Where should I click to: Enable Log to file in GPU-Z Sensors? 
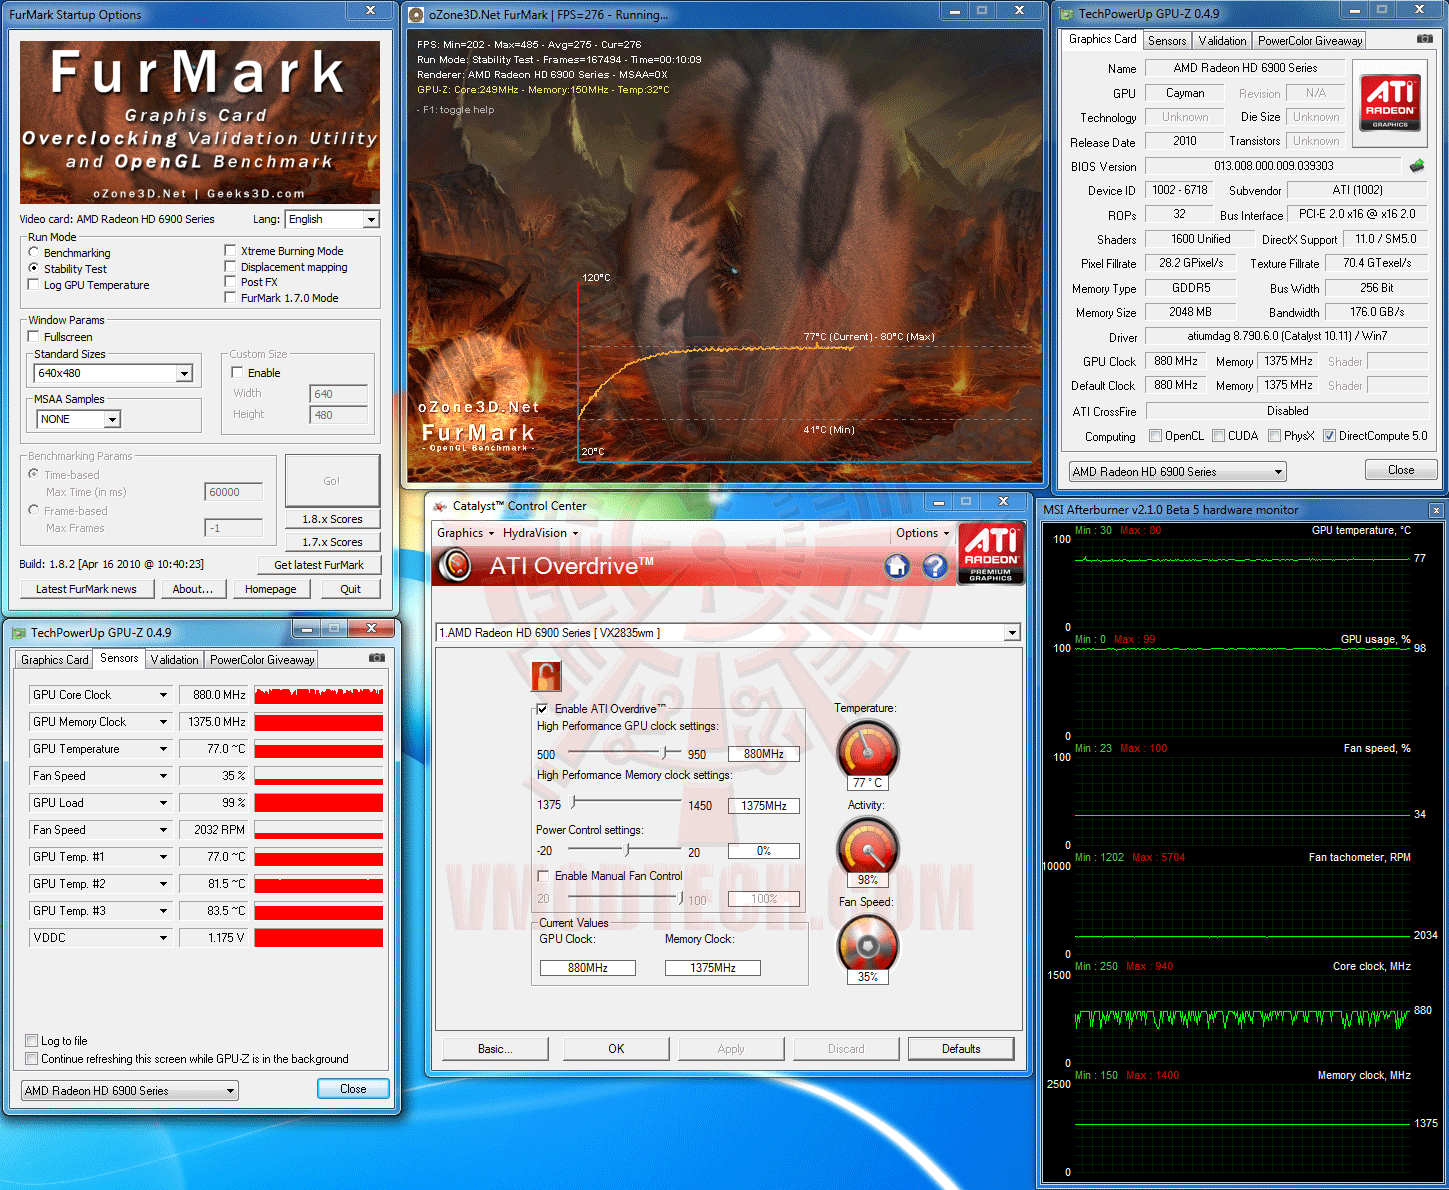pos(32,1041)
